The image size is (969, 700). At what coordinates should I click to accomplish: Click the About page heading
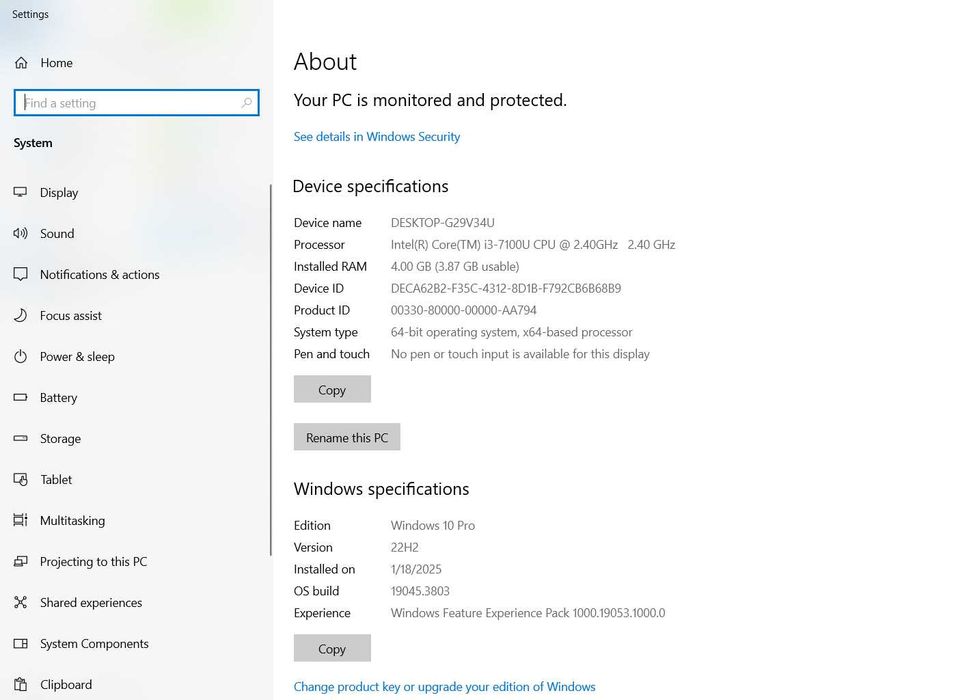pyautogui.click(x=325, y=62)
